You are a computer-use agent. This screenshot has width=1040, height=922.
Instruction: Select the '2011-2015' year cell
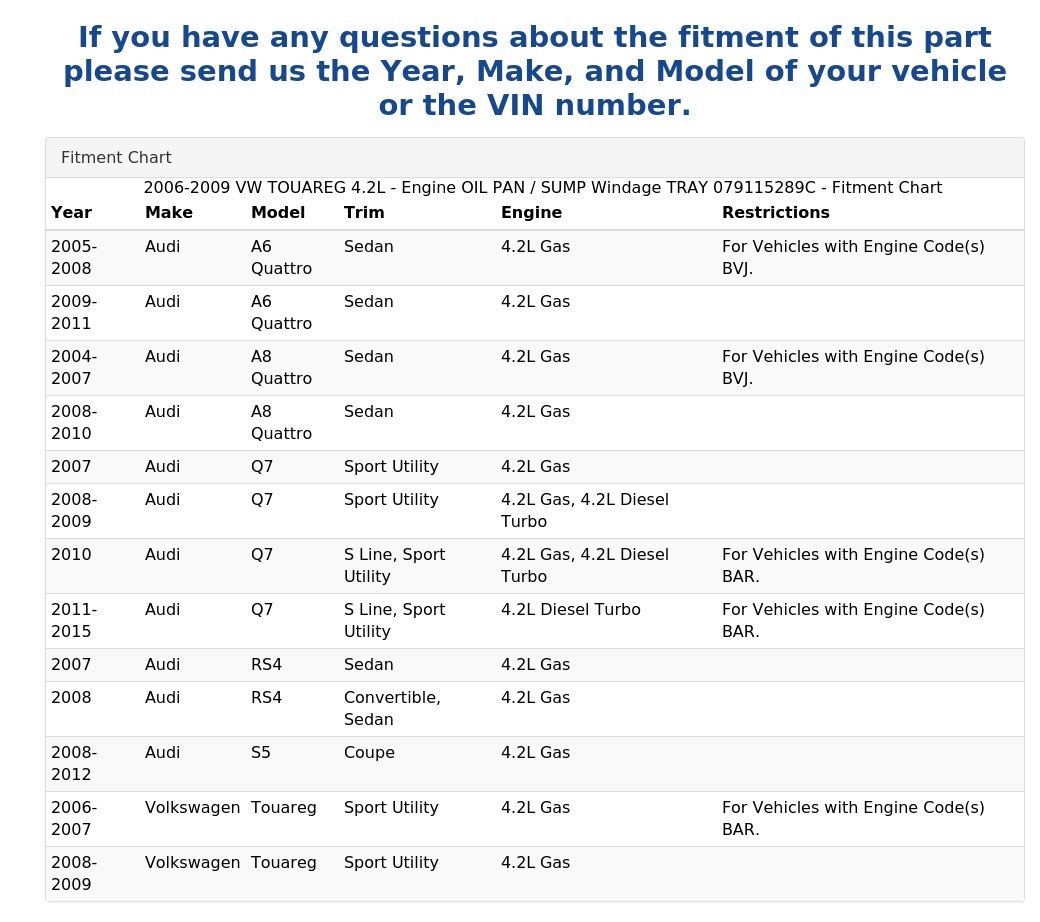coord(74,620)
